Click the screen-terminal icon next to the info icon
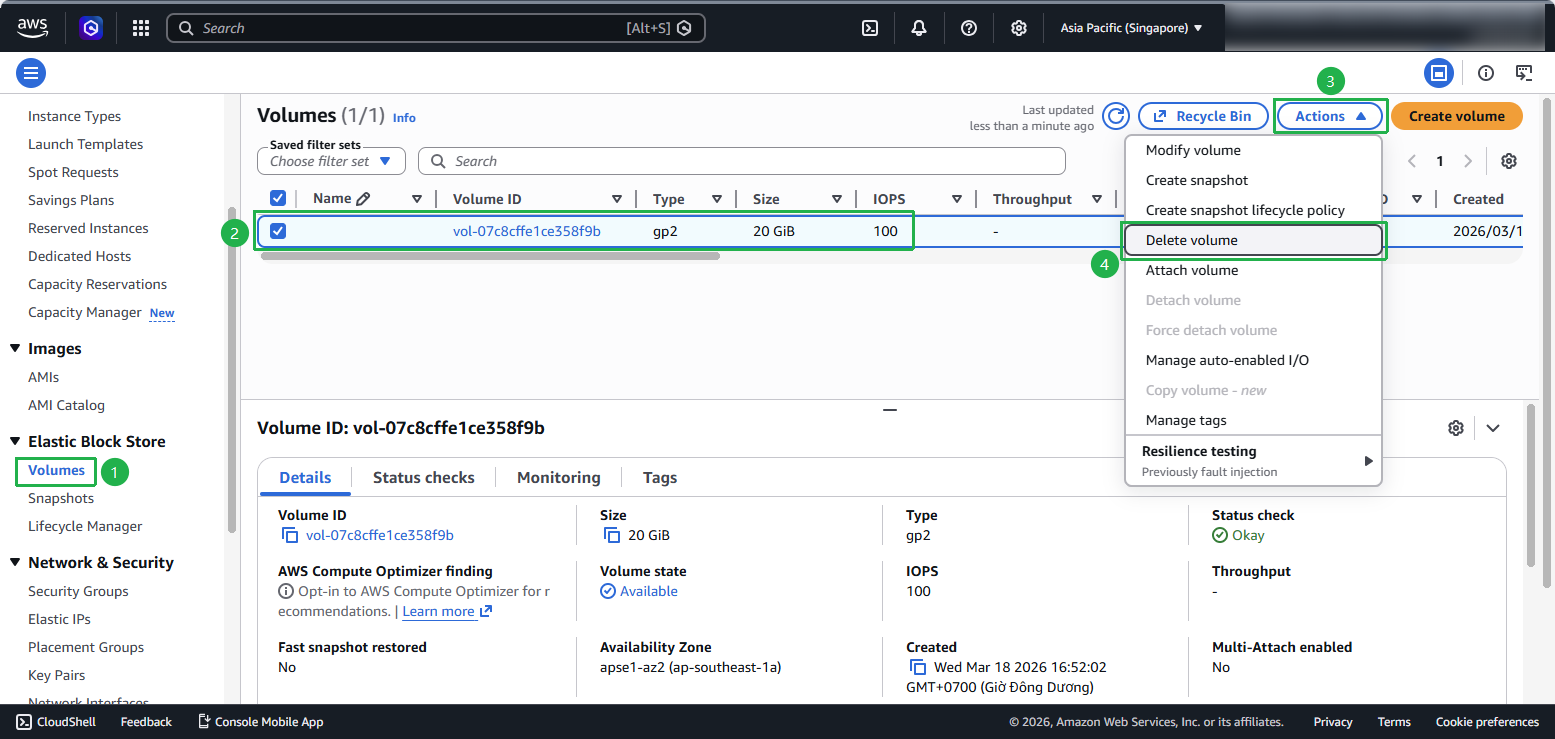The width and height of the screenshot is (1555, 739). [1524, 72]
